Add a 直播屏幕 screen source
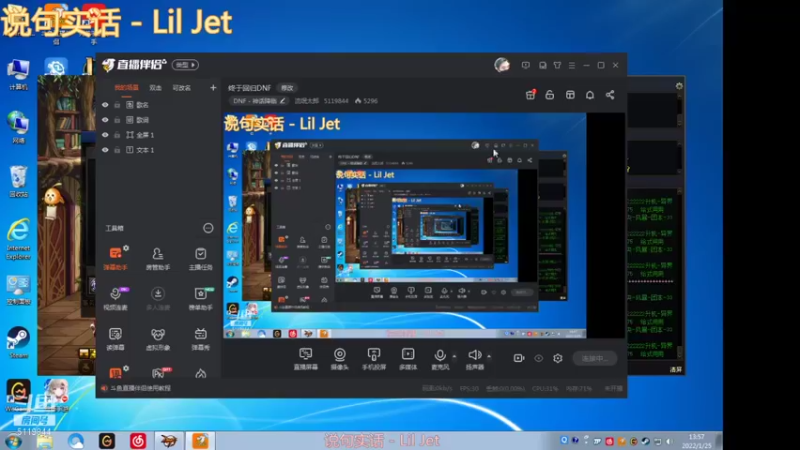The height and width of the screenshot is (450, 800). (x=306, y=359)
